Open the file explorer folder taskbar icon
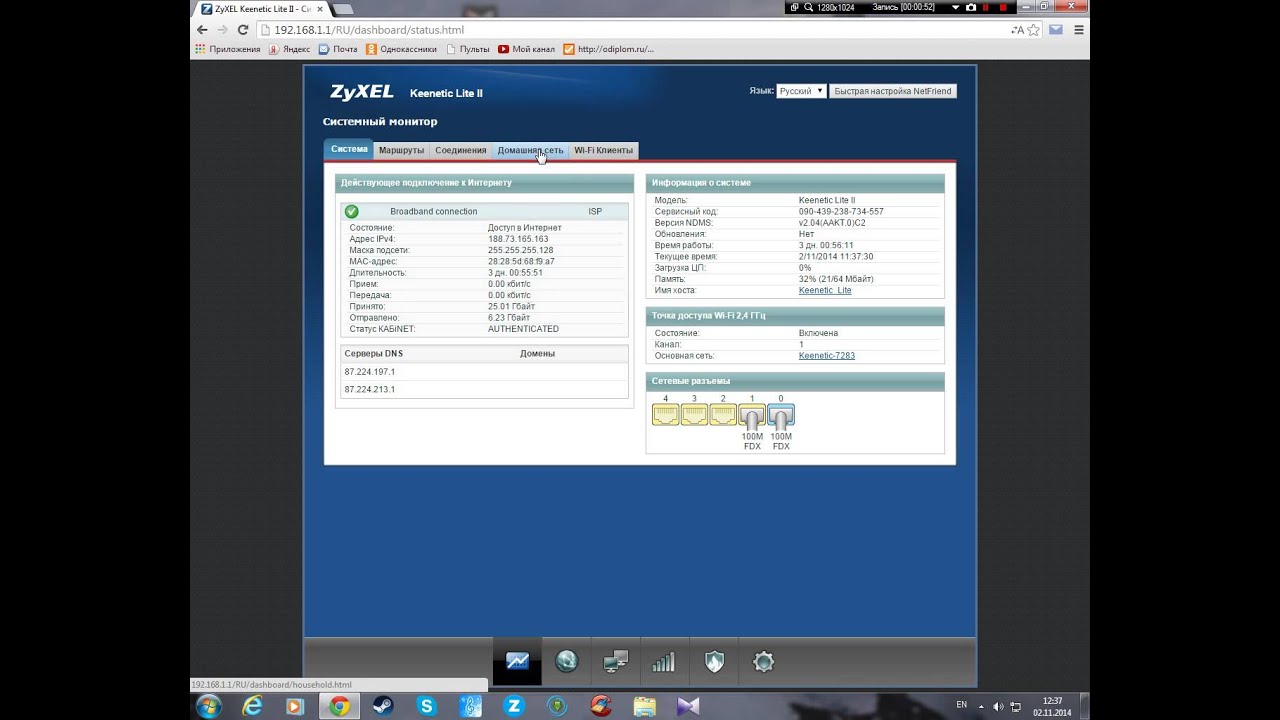 645,706
